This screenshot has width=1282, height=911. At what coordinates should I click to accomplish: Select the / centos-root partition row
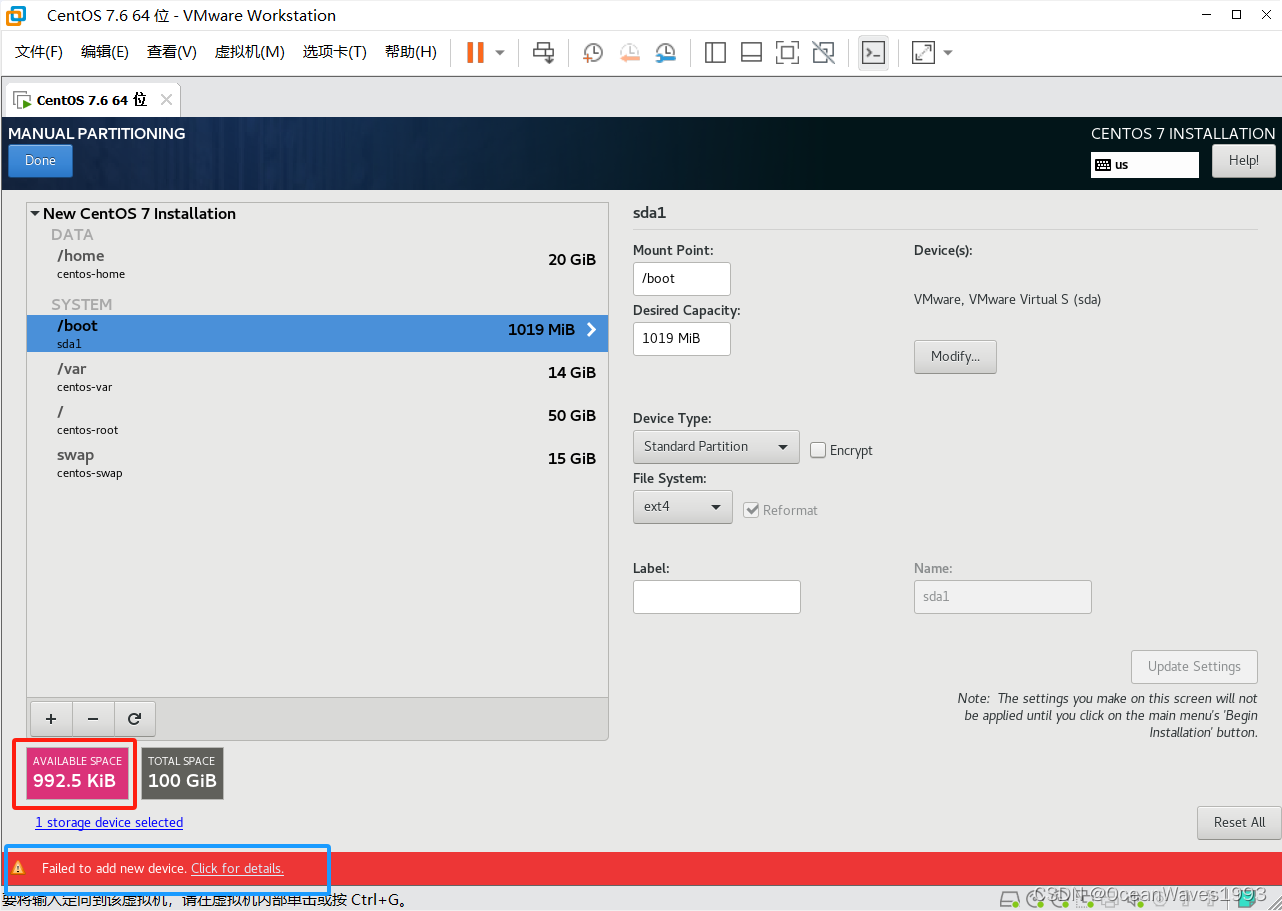(317, 420)
